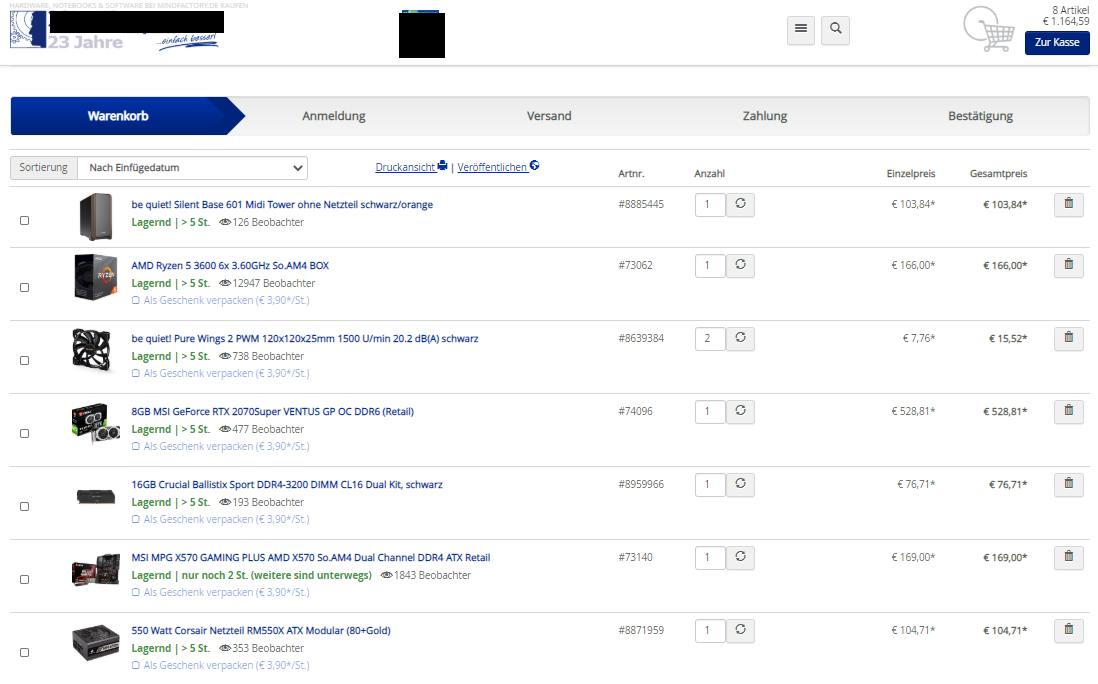Delete MSI MPG X570 board from cart
This screenshot has width=1098, height=684.
tap(1069, 557)
